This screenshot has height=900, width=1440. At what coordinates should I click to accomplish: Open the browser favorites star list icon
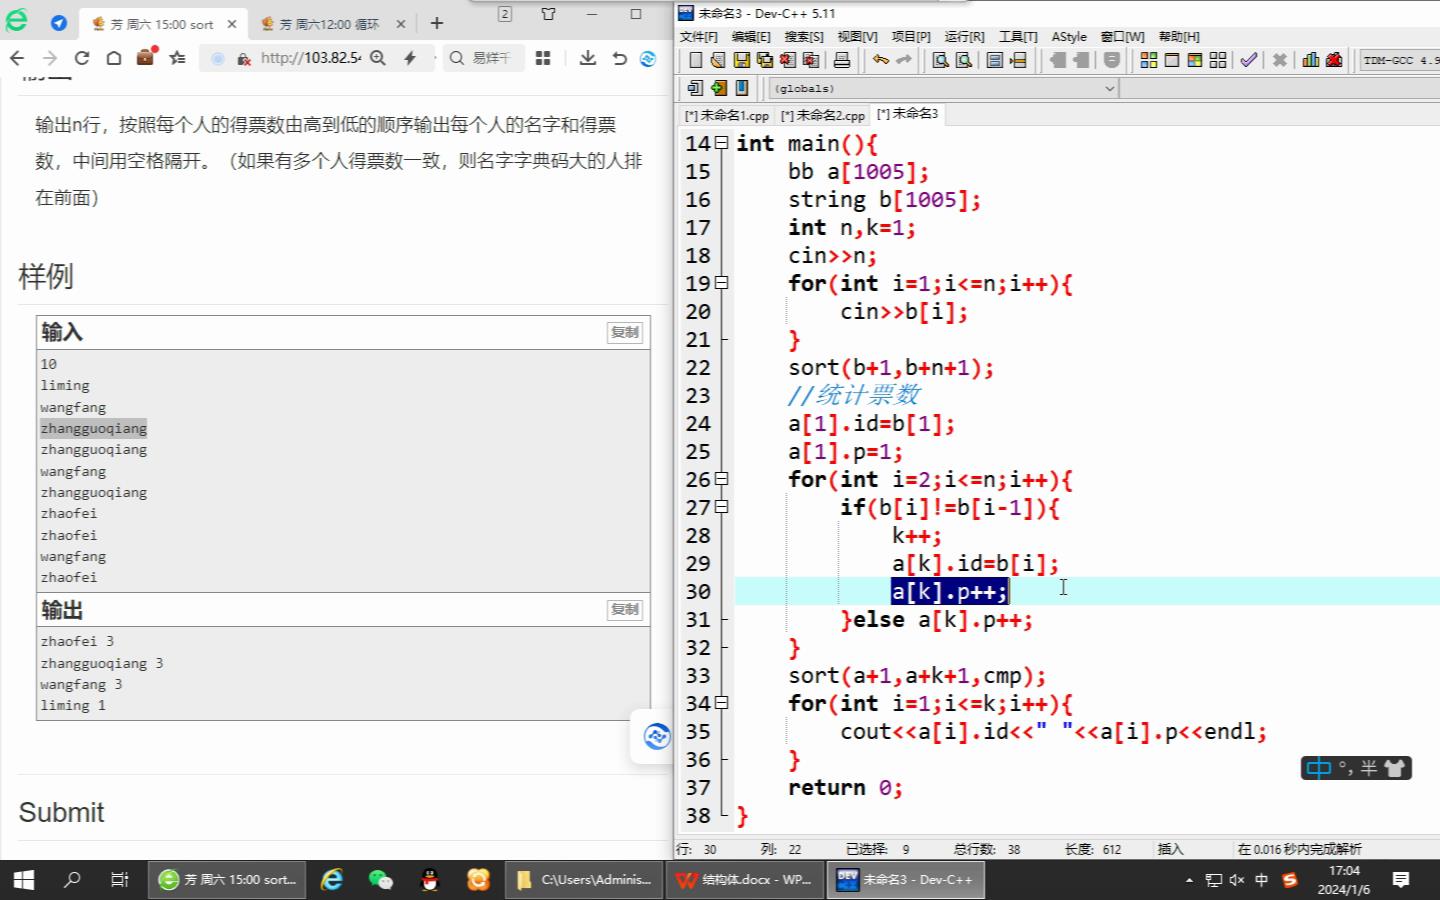coord(178,58)
